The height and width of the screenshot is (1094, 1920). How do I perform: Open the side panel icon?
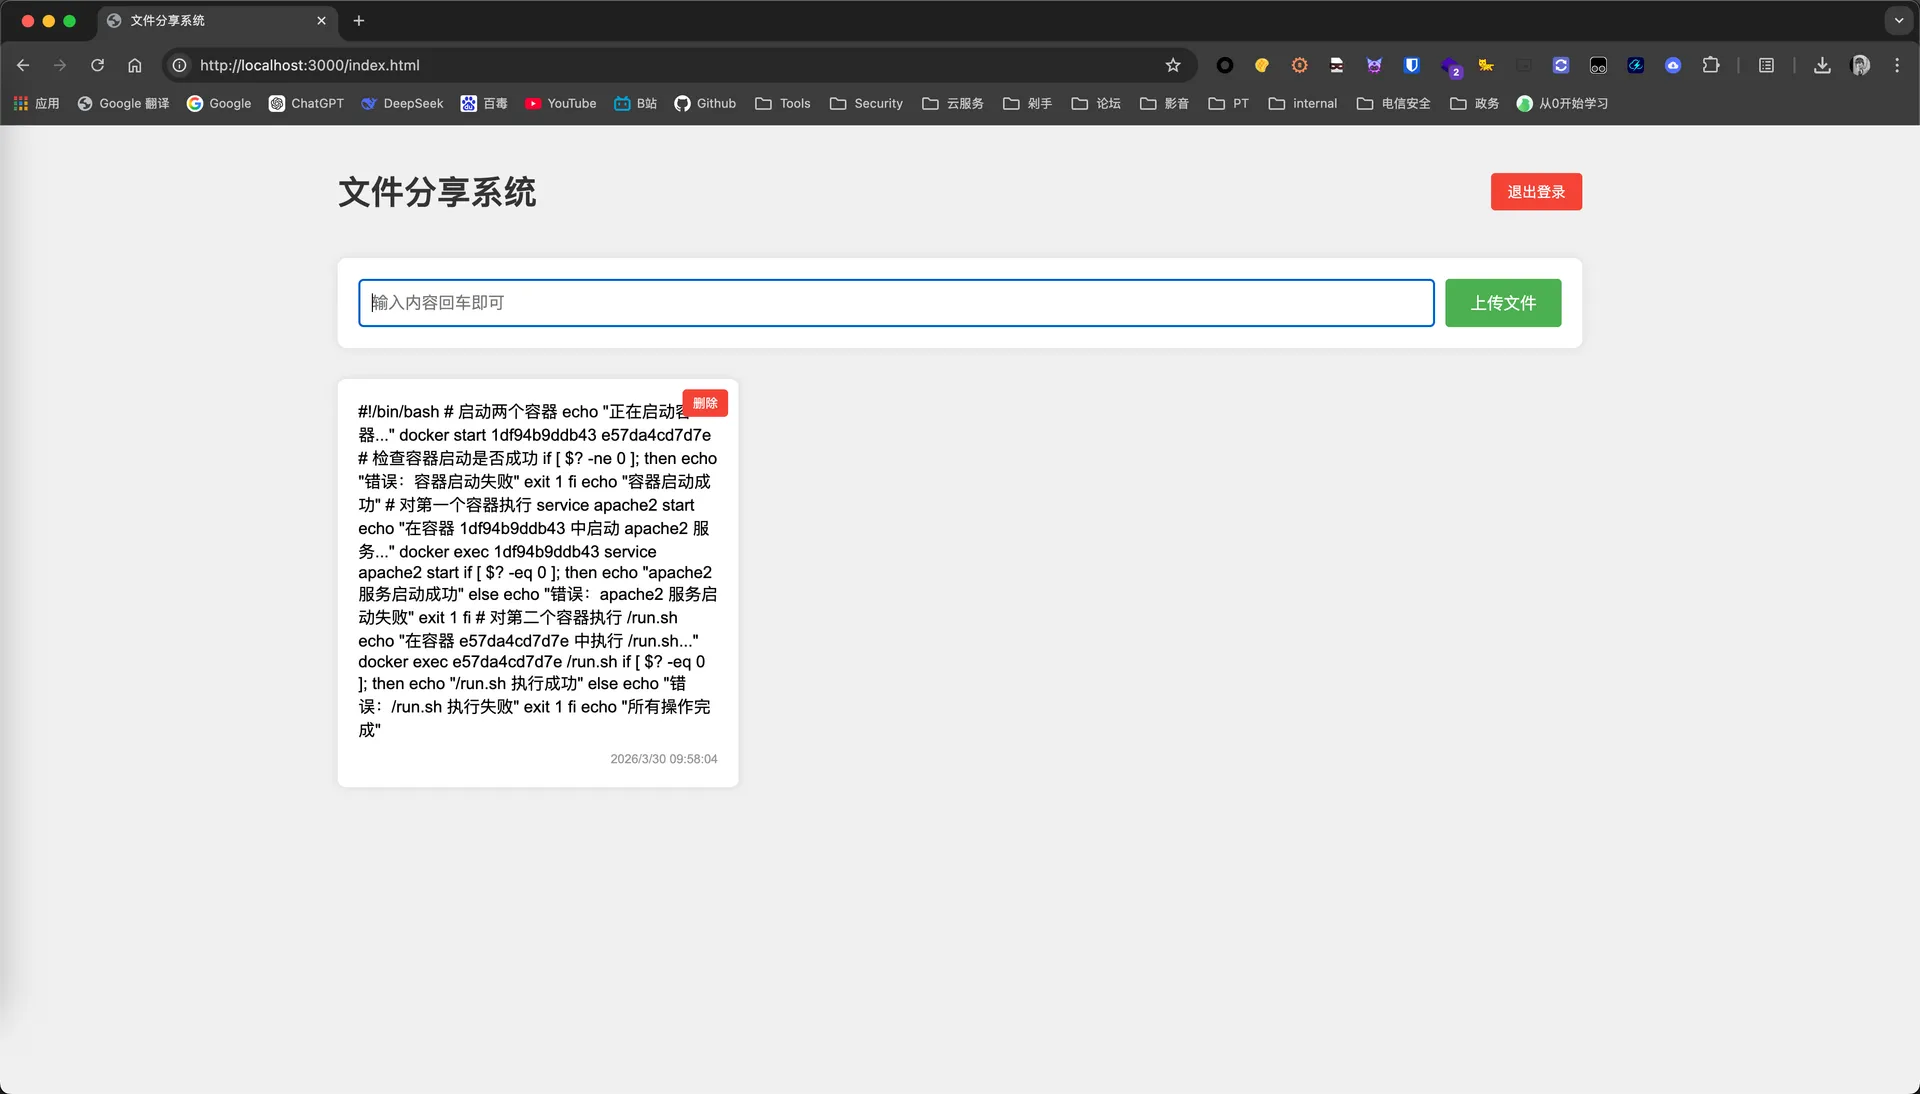[x=1767, y=65]
